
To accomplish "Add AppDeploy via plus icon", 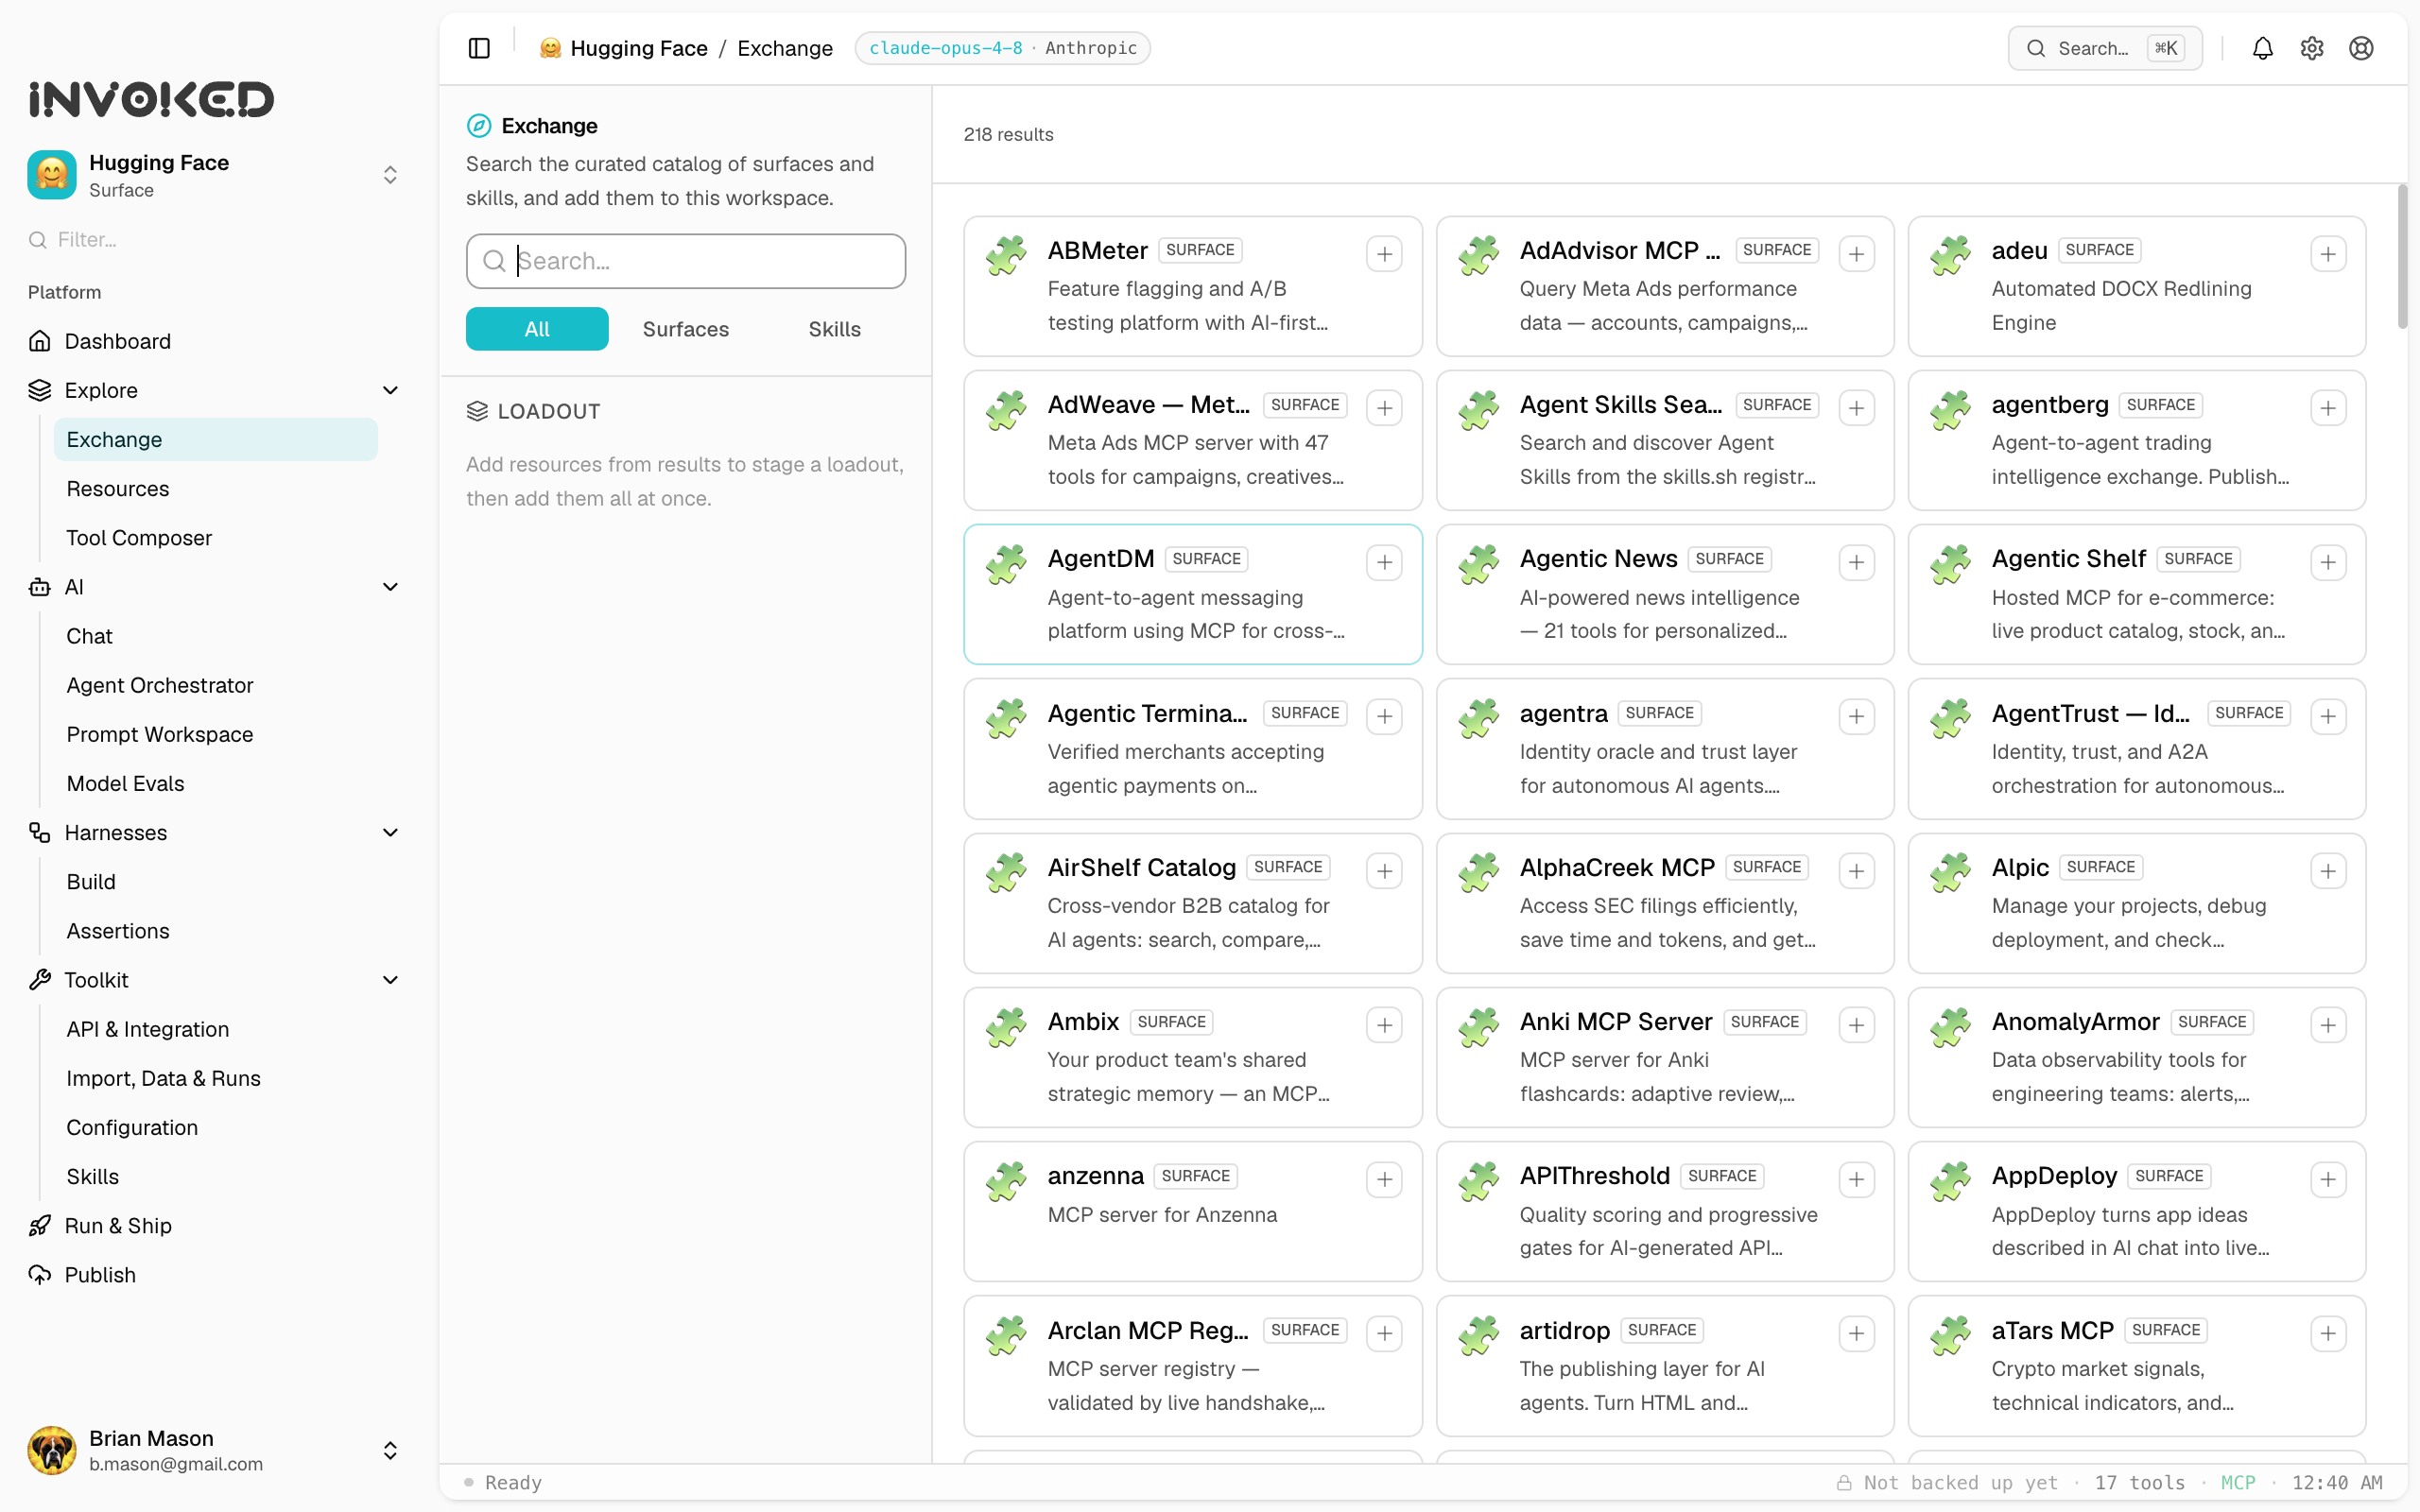I will click(x=2328, y=1179).
